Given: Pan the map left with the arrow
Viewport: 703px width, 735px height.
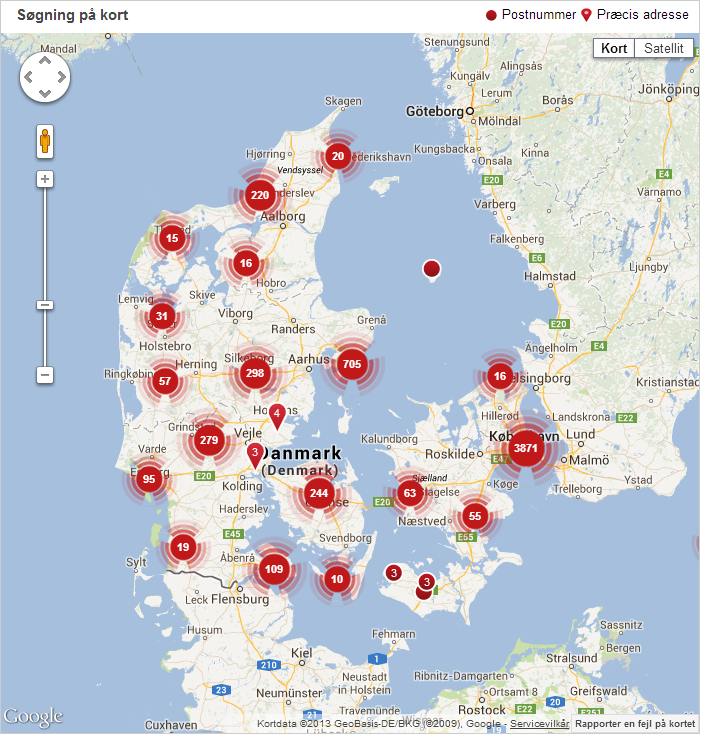Looking at the screenshot, I should [29, 77].
